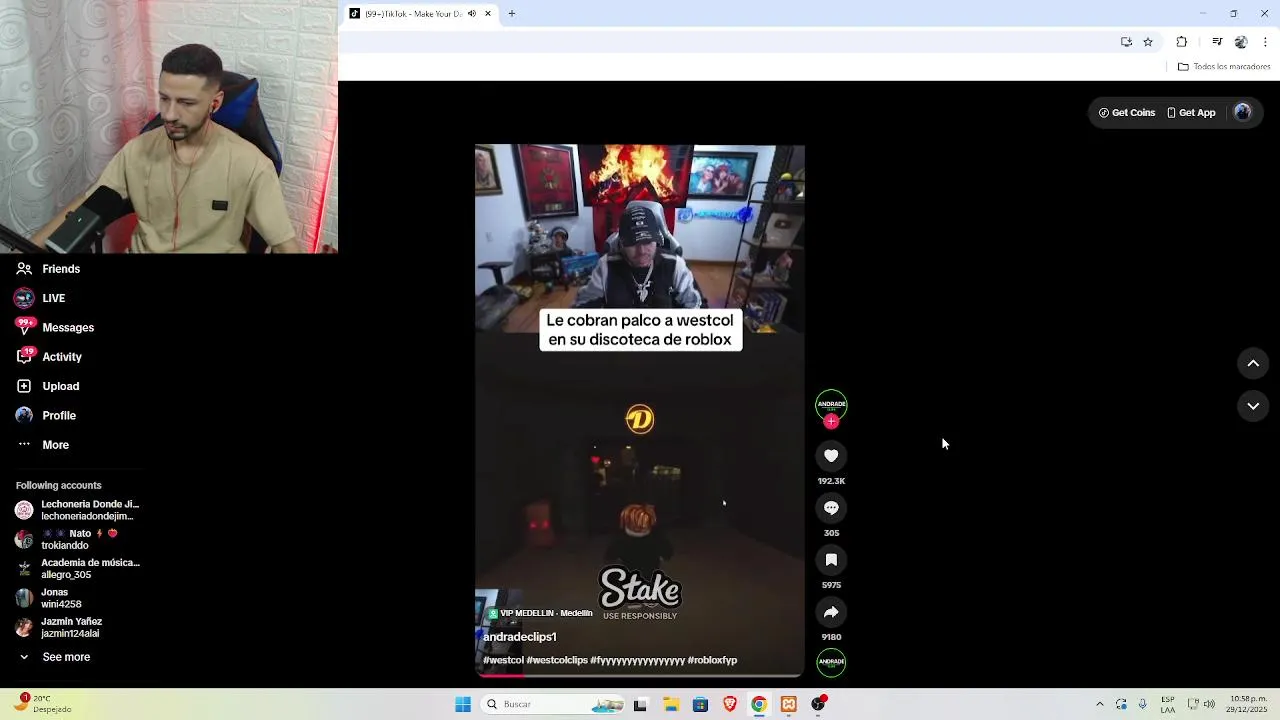Click Get App button
The width and height of the screenshot is (1280, 720).
[x=1191, y=113]
